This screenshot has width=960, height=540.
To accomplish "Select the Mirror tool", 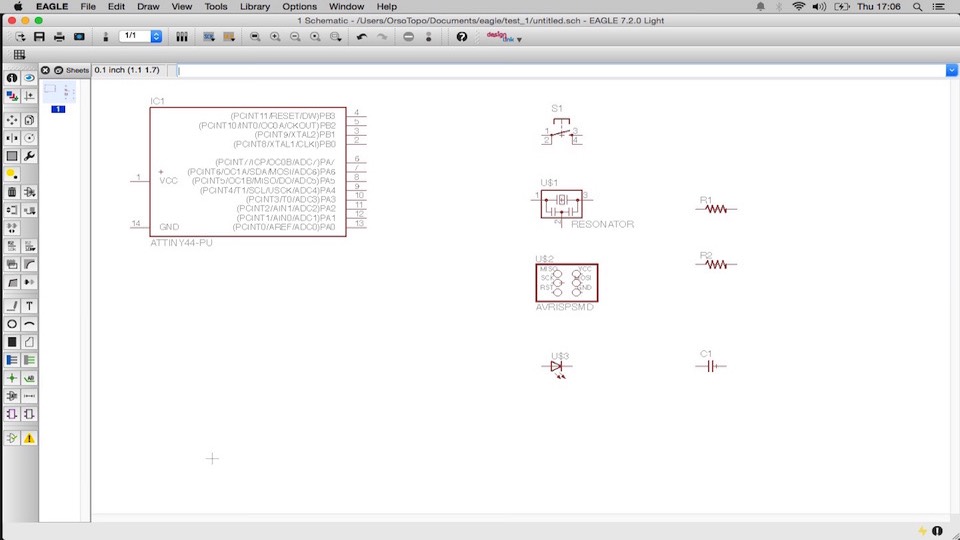I will 12,138.
